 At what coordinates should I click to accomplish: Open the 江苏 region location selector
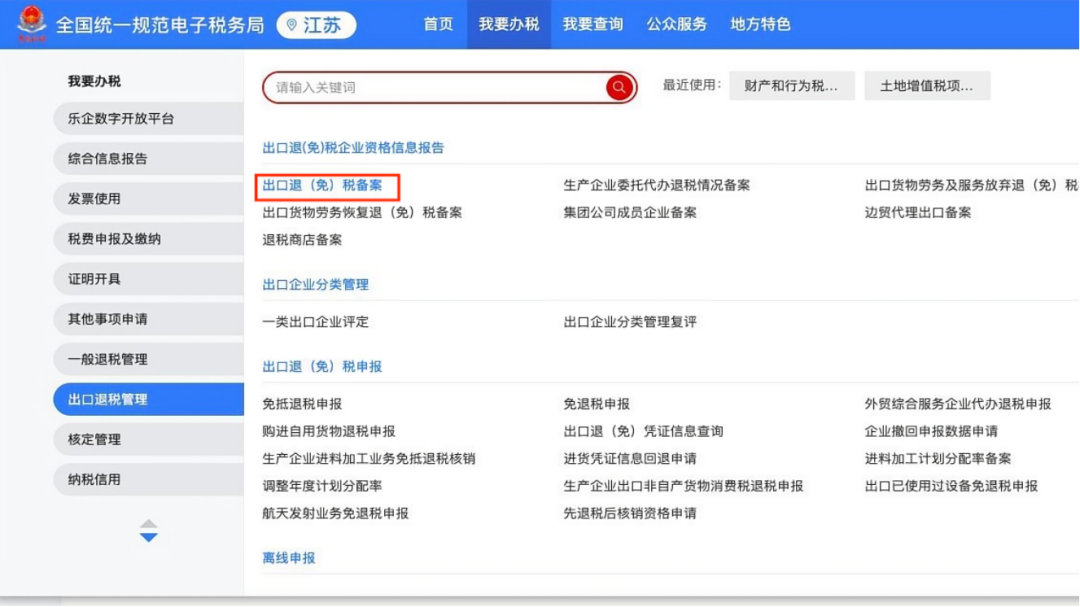pos(315,25)
